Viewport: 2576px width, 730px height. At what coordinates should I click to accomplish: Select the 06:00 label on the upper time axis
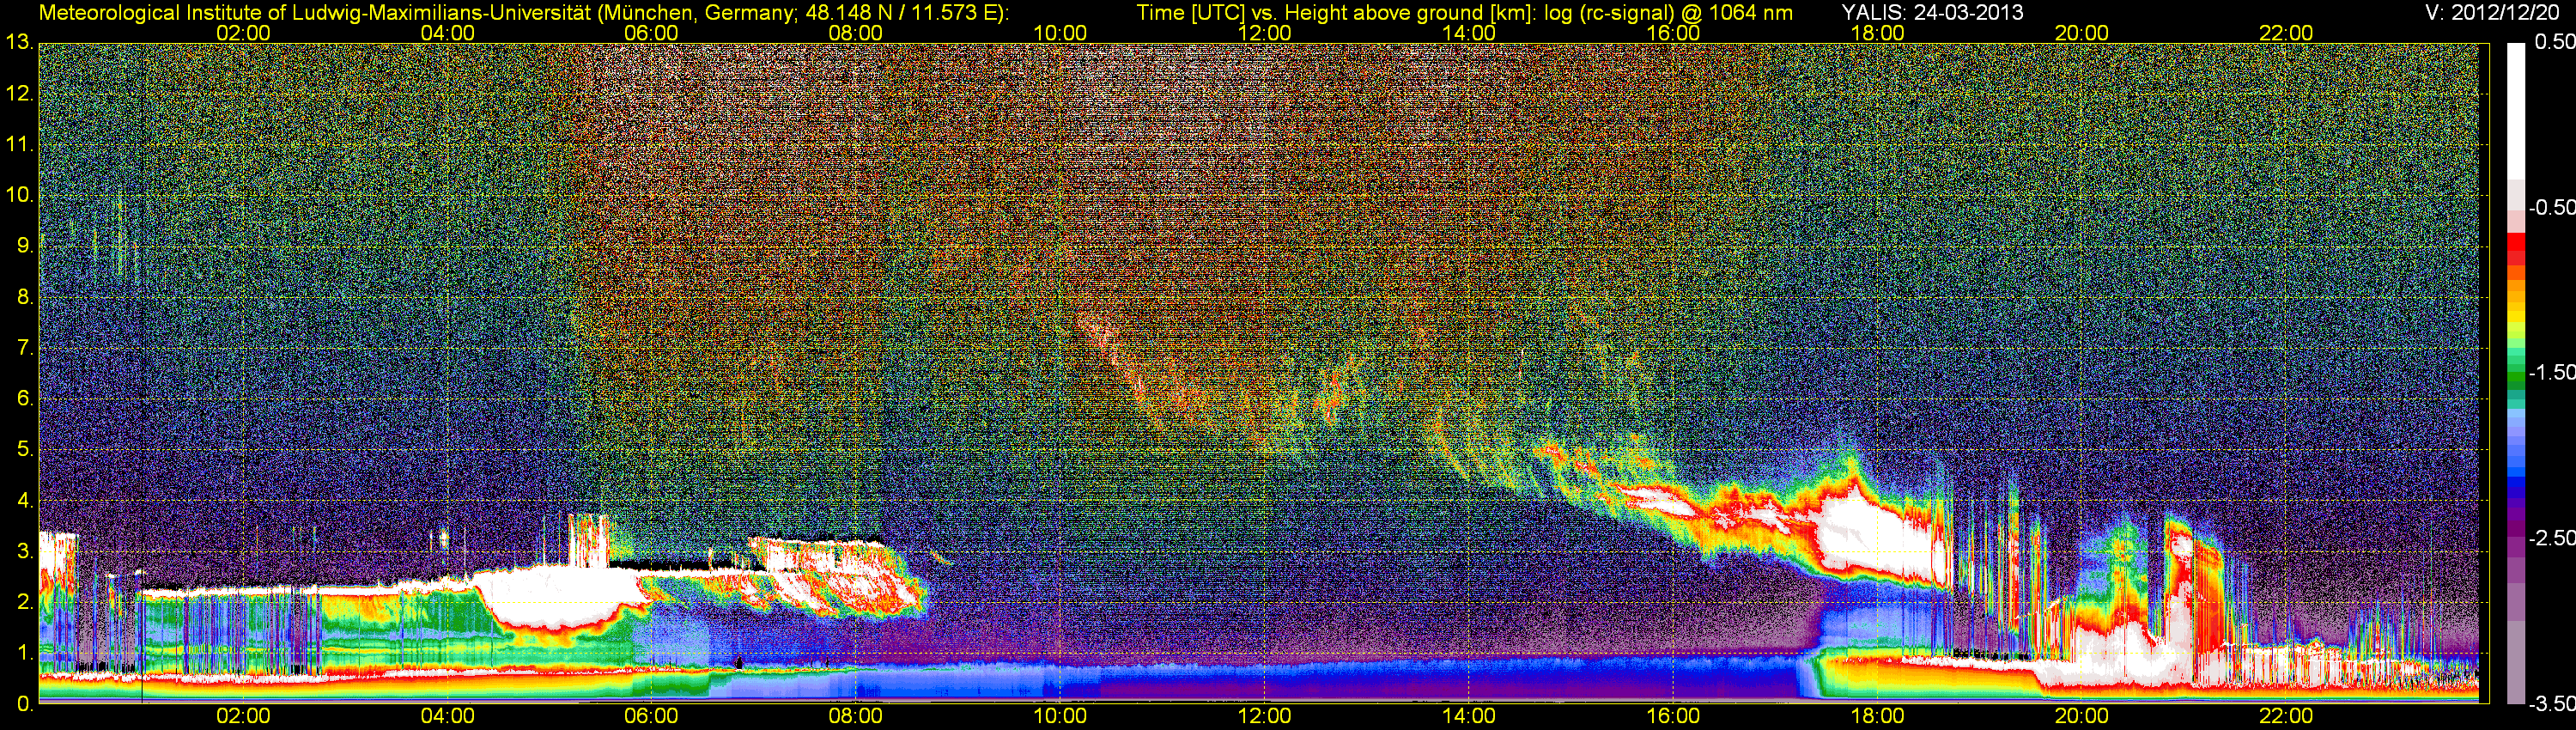(651, 33)
